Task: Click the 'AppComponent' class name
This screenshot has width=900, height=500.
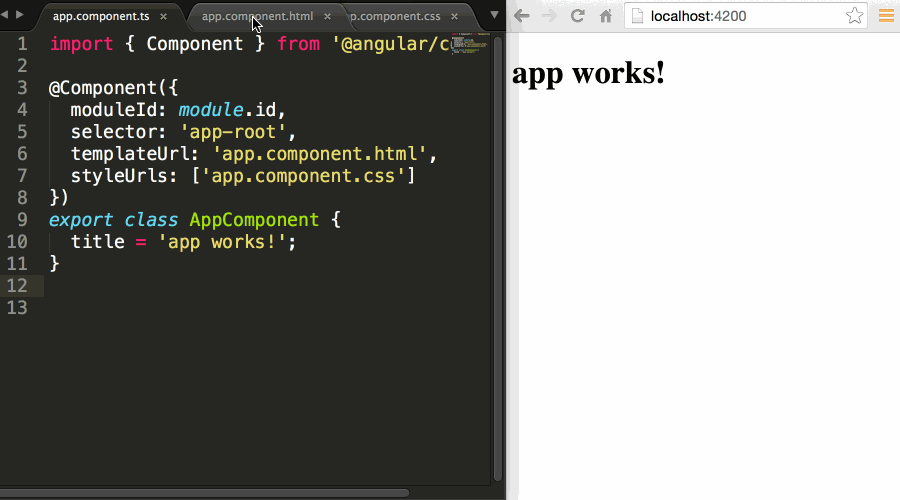Action: 254,220
